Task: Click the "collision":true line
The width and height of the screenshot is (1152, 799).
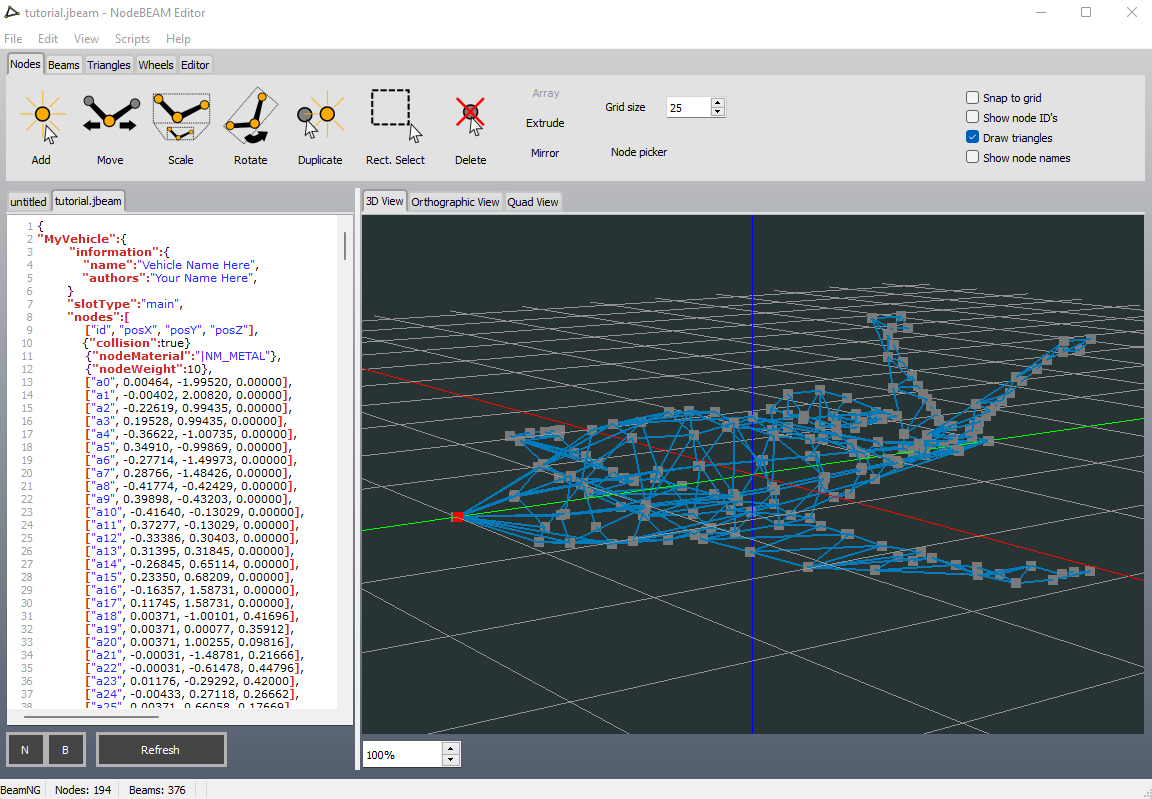Action: (137, 343)
